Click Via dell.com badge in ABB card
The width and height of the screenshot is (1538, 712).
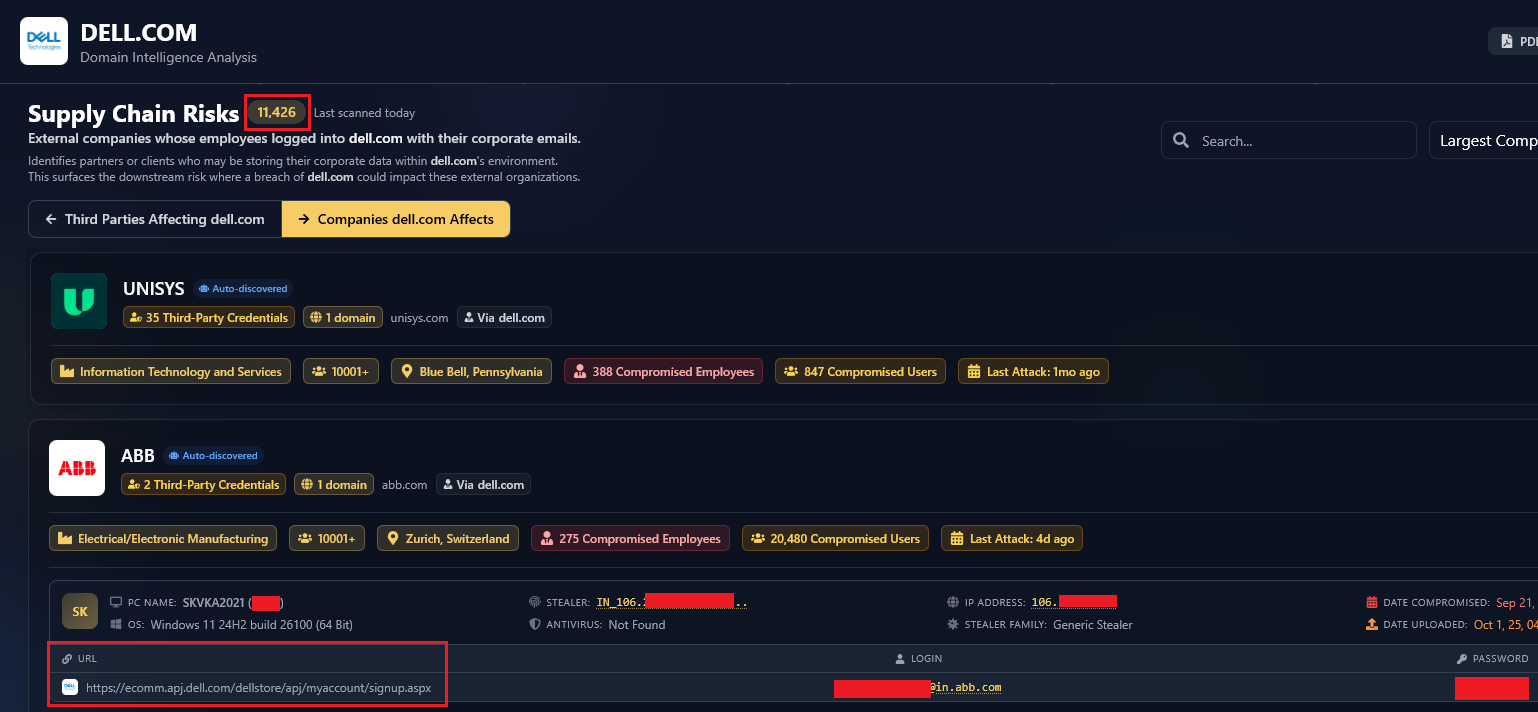coord(483,485)
